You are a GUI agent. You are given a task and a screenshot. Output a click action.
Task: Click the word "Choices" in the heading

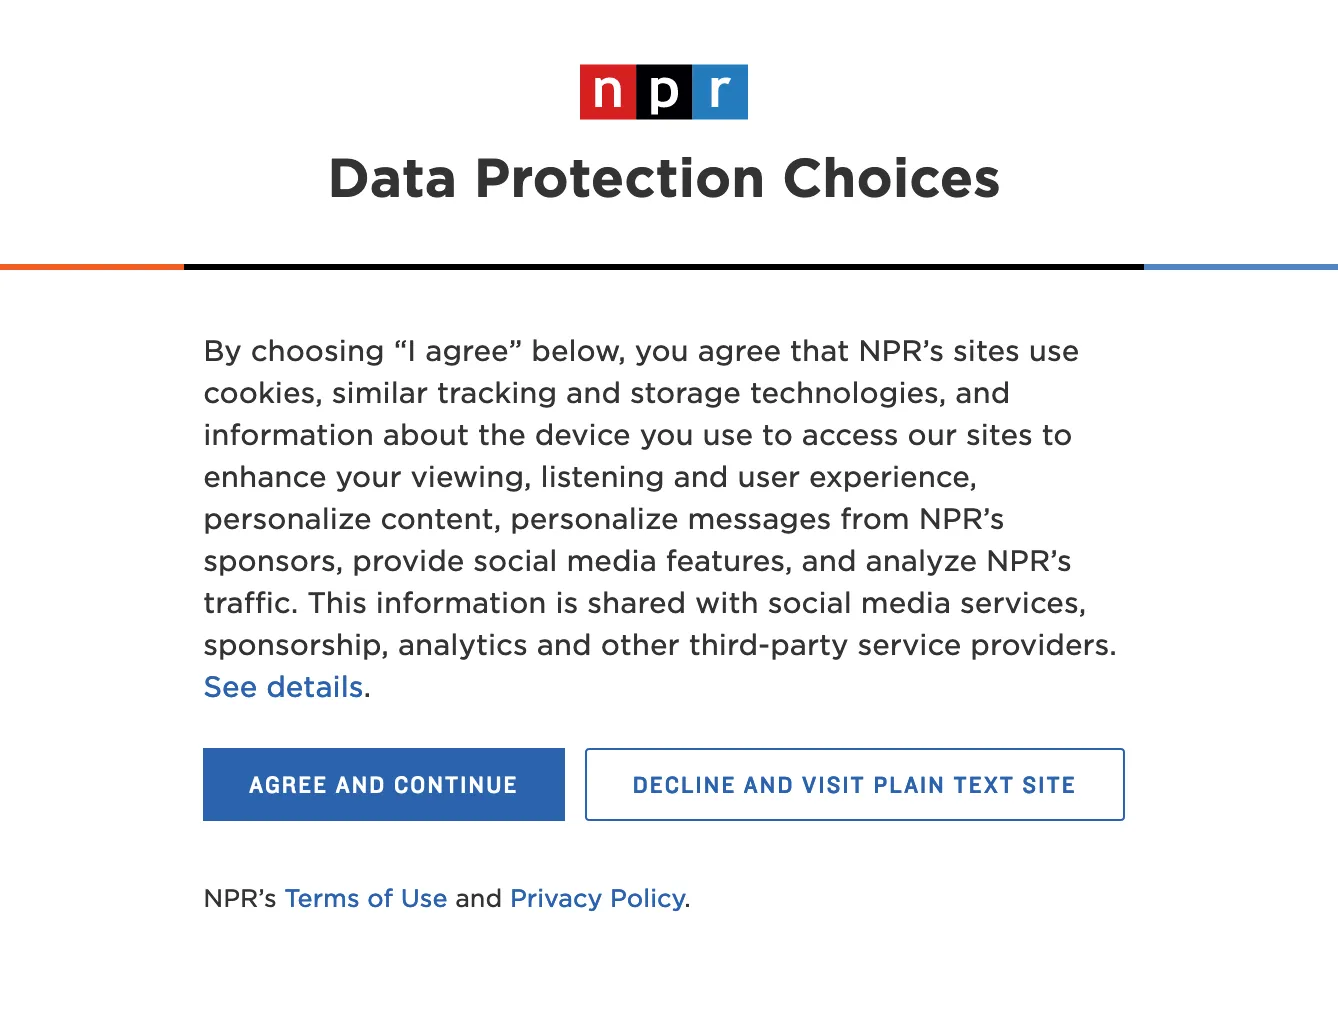click(891, 179)
